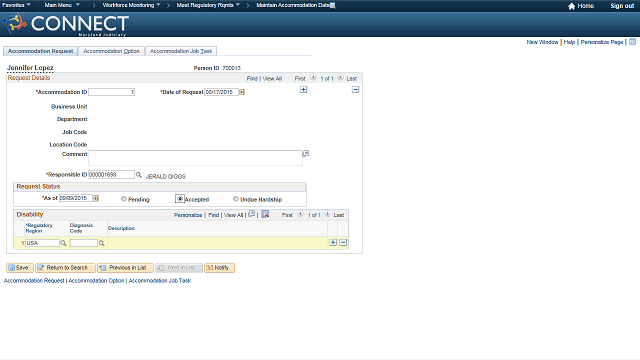The image size is (640, 360).
Task: Show previous Disability row arrow
Action: pos(300,214)
